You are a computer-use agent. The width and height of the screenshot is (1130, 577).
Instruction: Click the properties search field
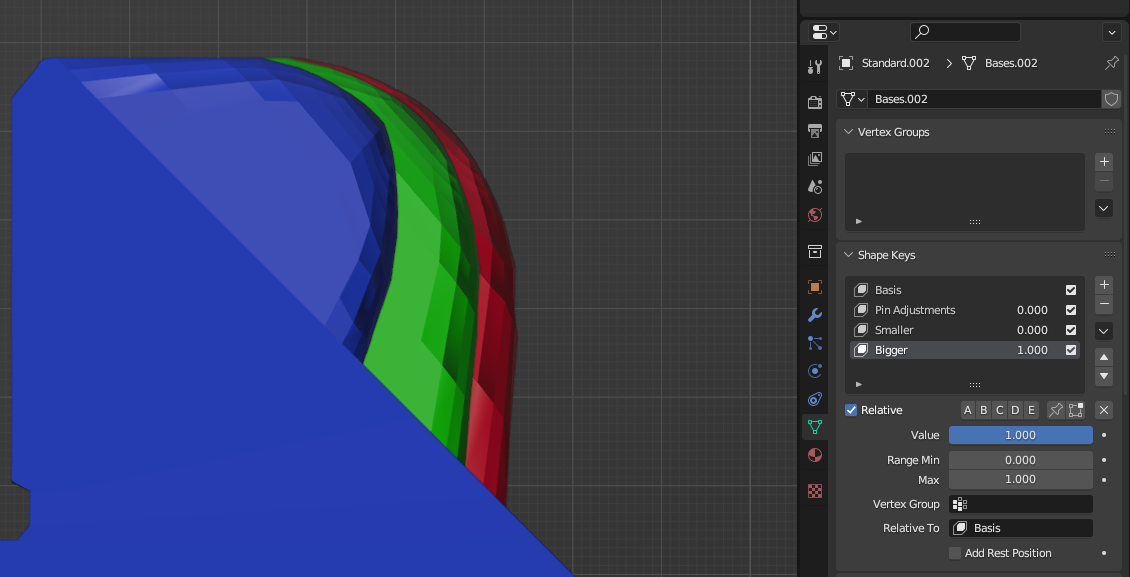tap(965, 32)
